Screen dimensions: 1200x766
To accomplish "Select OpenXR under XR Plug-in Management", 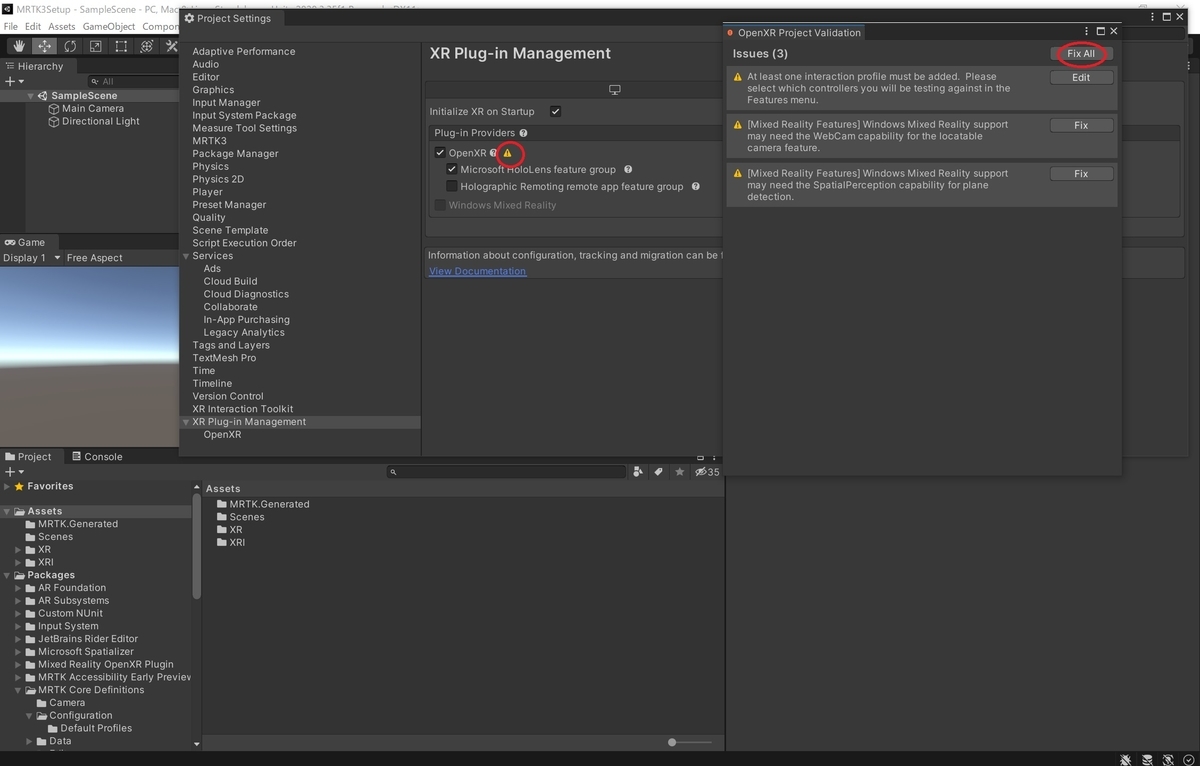I will click(222, 435).
